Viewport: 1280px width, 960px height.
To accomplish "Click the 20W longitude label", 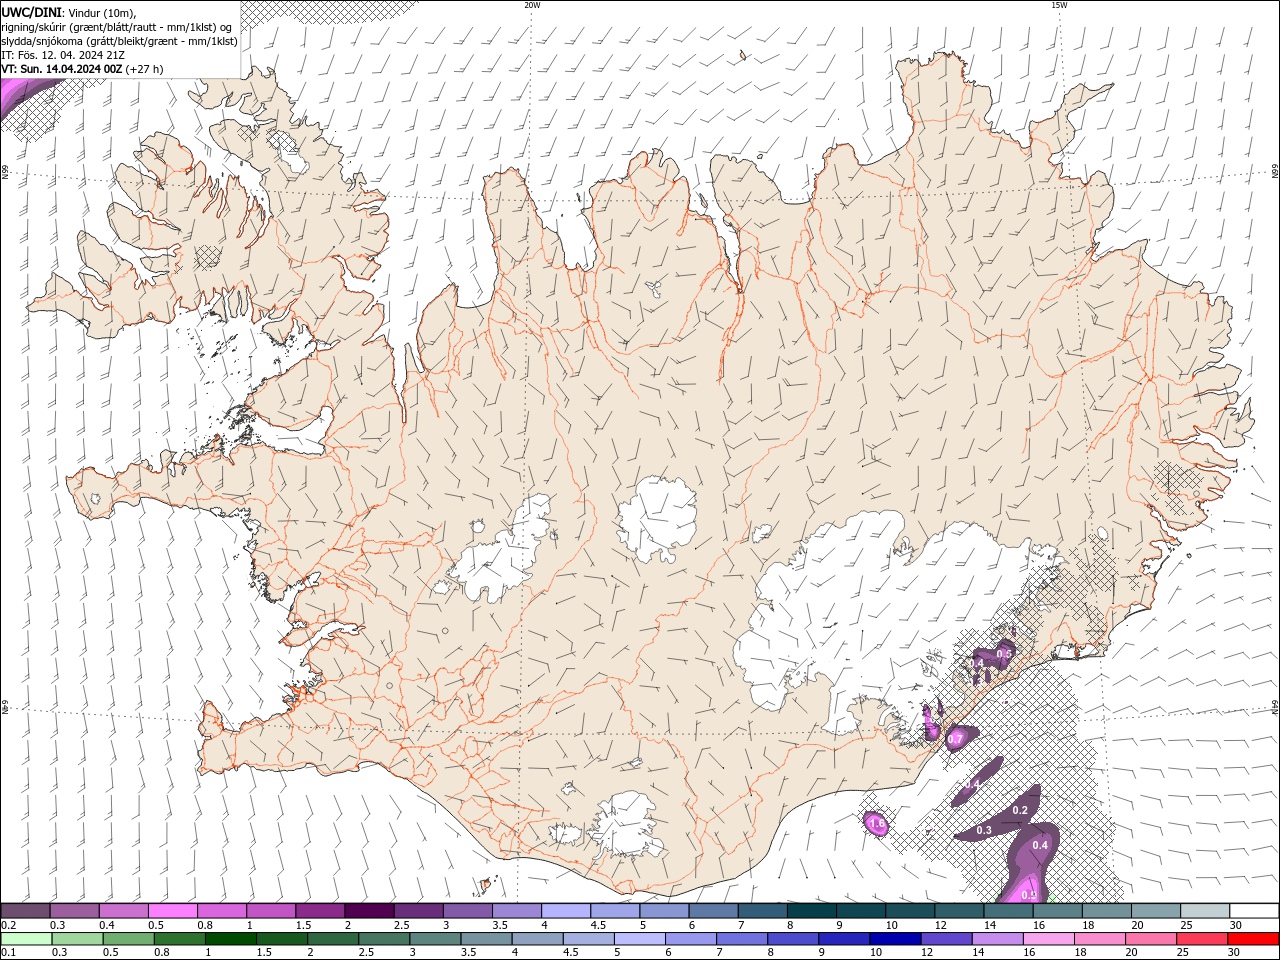I will click(x=532, y=5).
